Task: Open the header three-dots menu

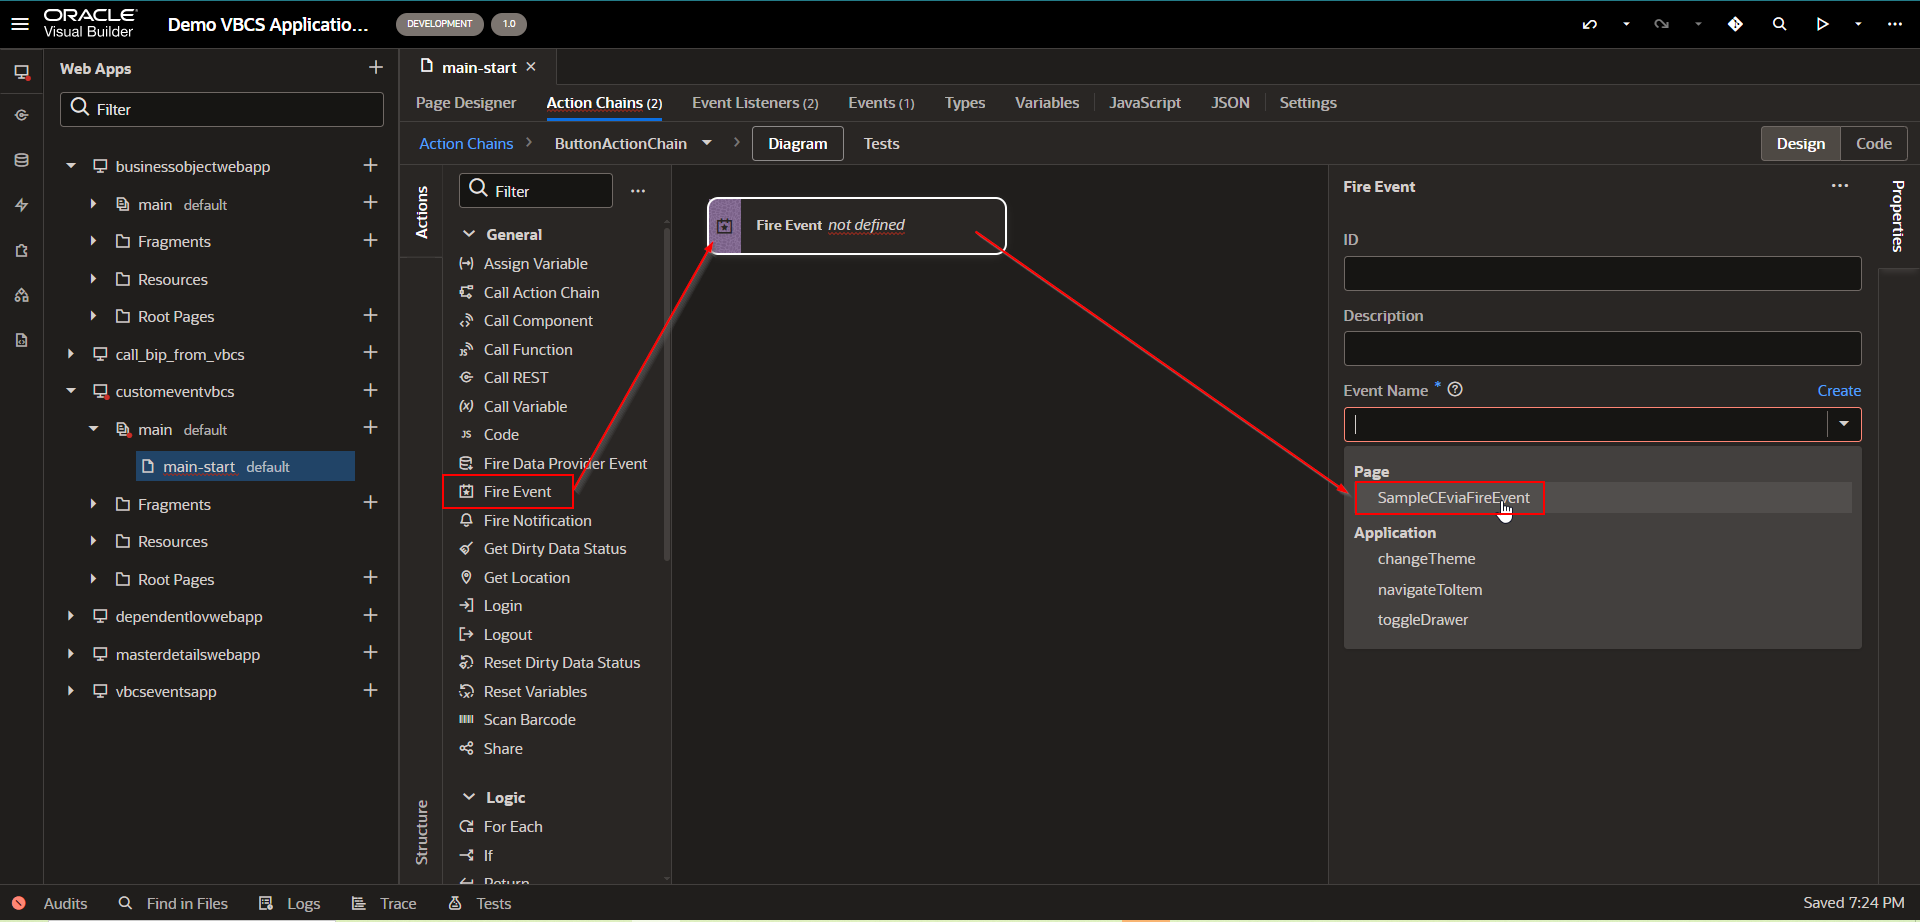Action: click(1895, 24)
